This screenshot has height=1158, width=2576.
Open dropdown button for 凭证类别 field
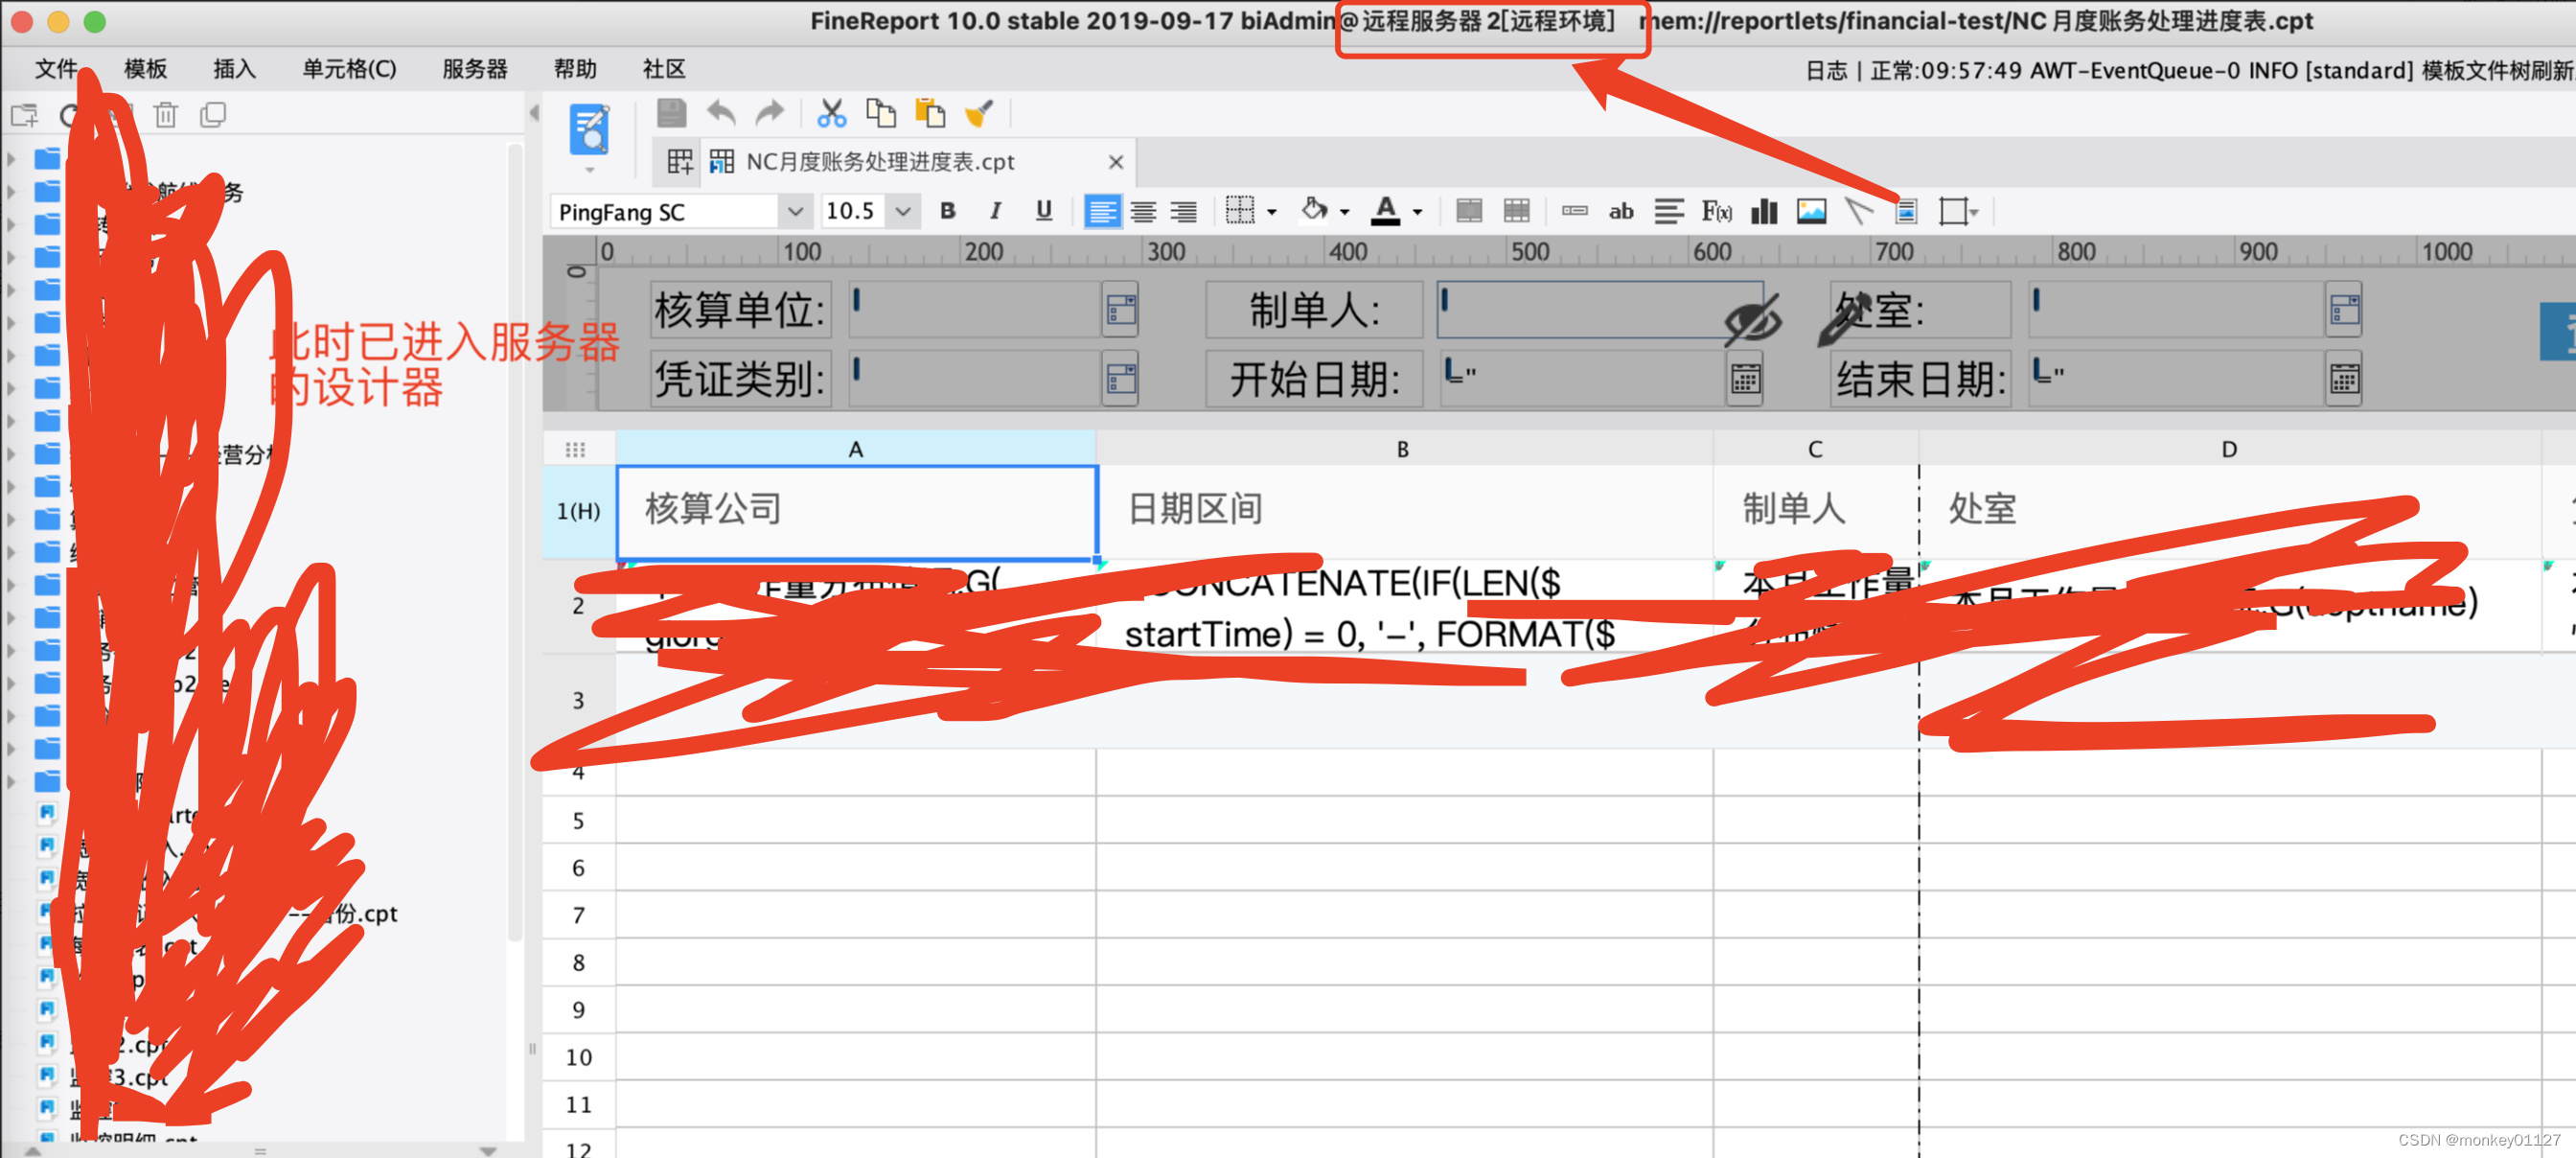[1120, 379]
